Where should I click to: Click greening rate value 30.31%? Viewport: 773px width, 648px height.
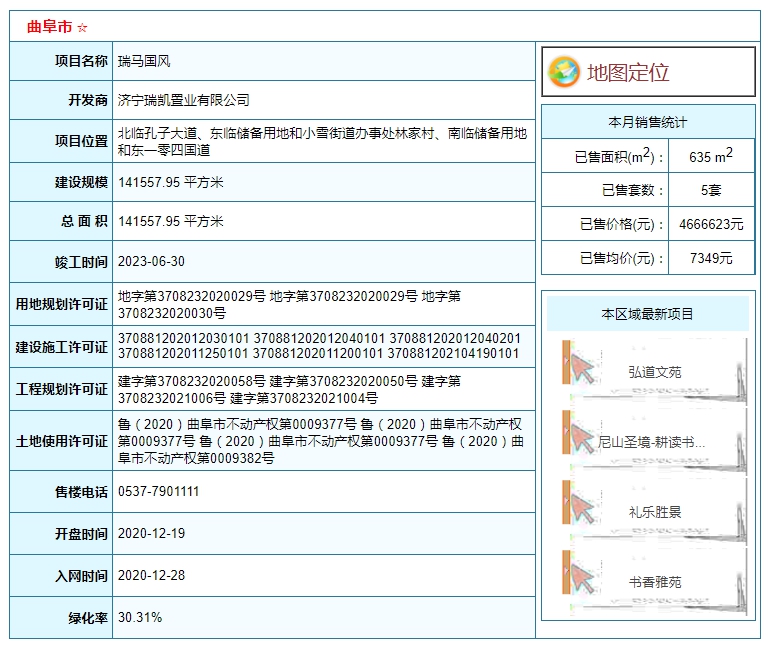(x=140, y=617)
